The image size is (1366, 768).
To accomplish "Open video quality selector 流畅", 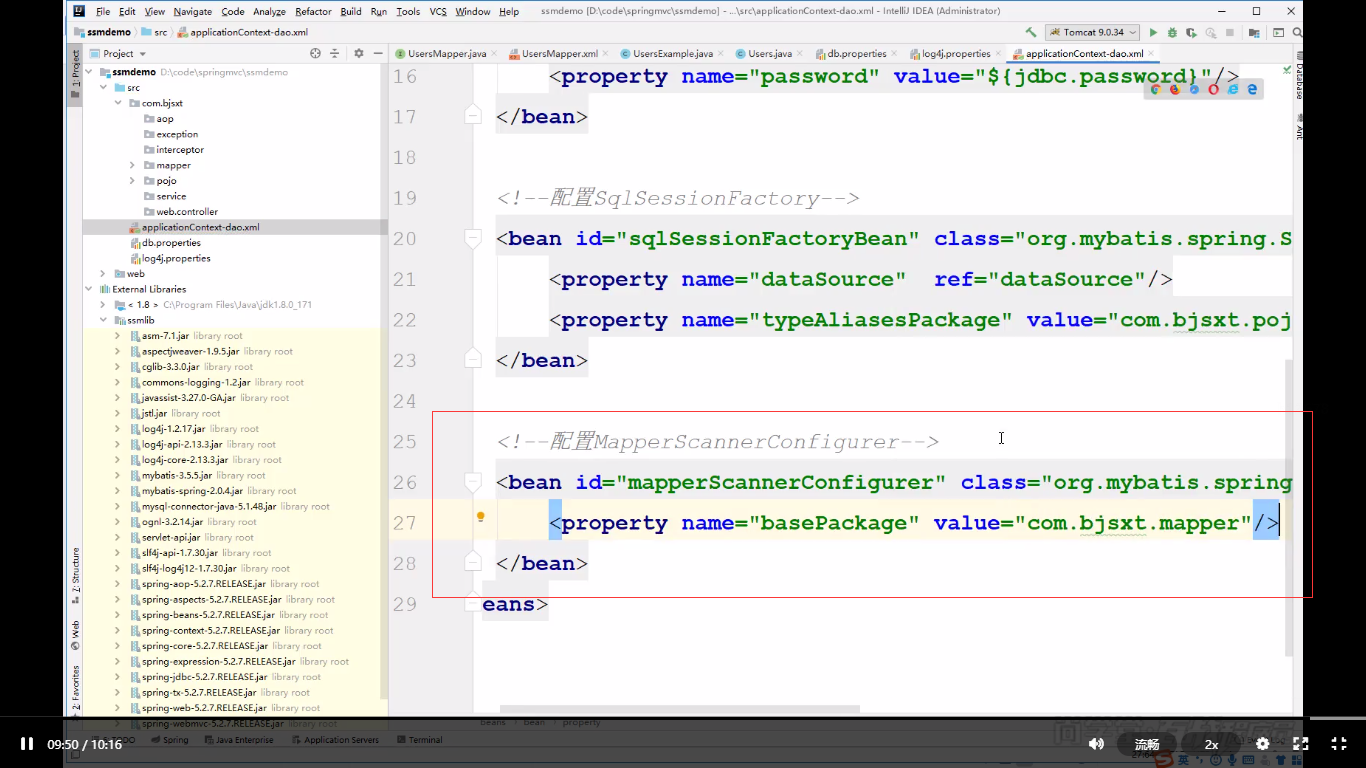I will point(1147,744).
